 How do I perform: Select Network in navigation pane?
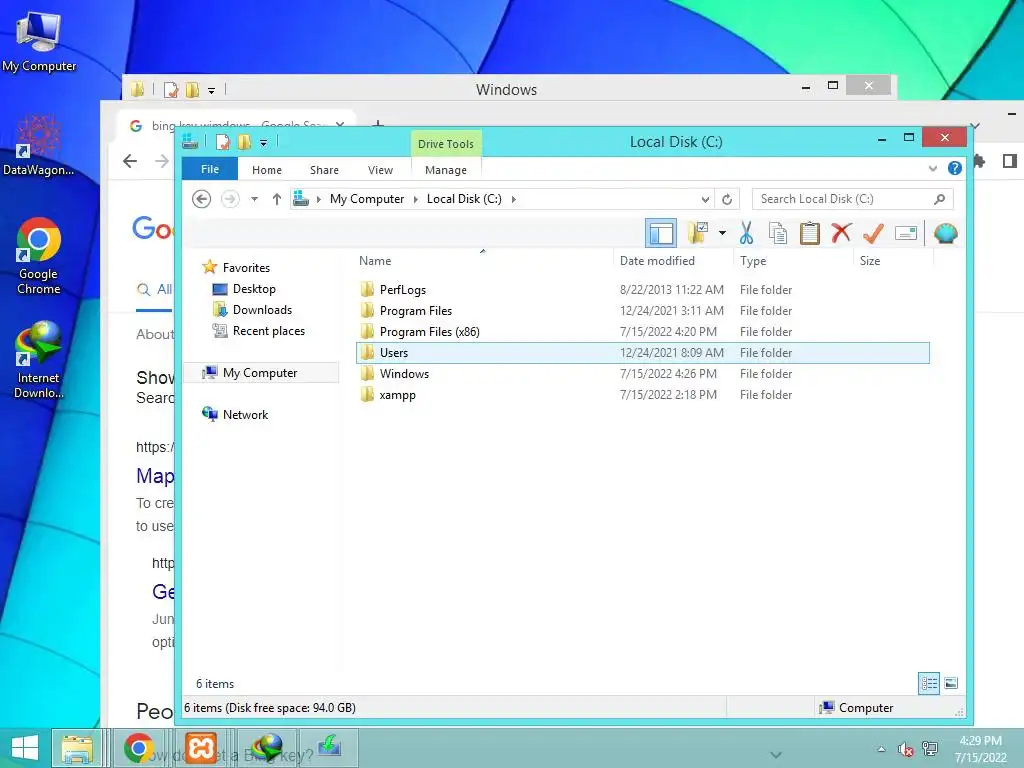[x=246, y=415]
